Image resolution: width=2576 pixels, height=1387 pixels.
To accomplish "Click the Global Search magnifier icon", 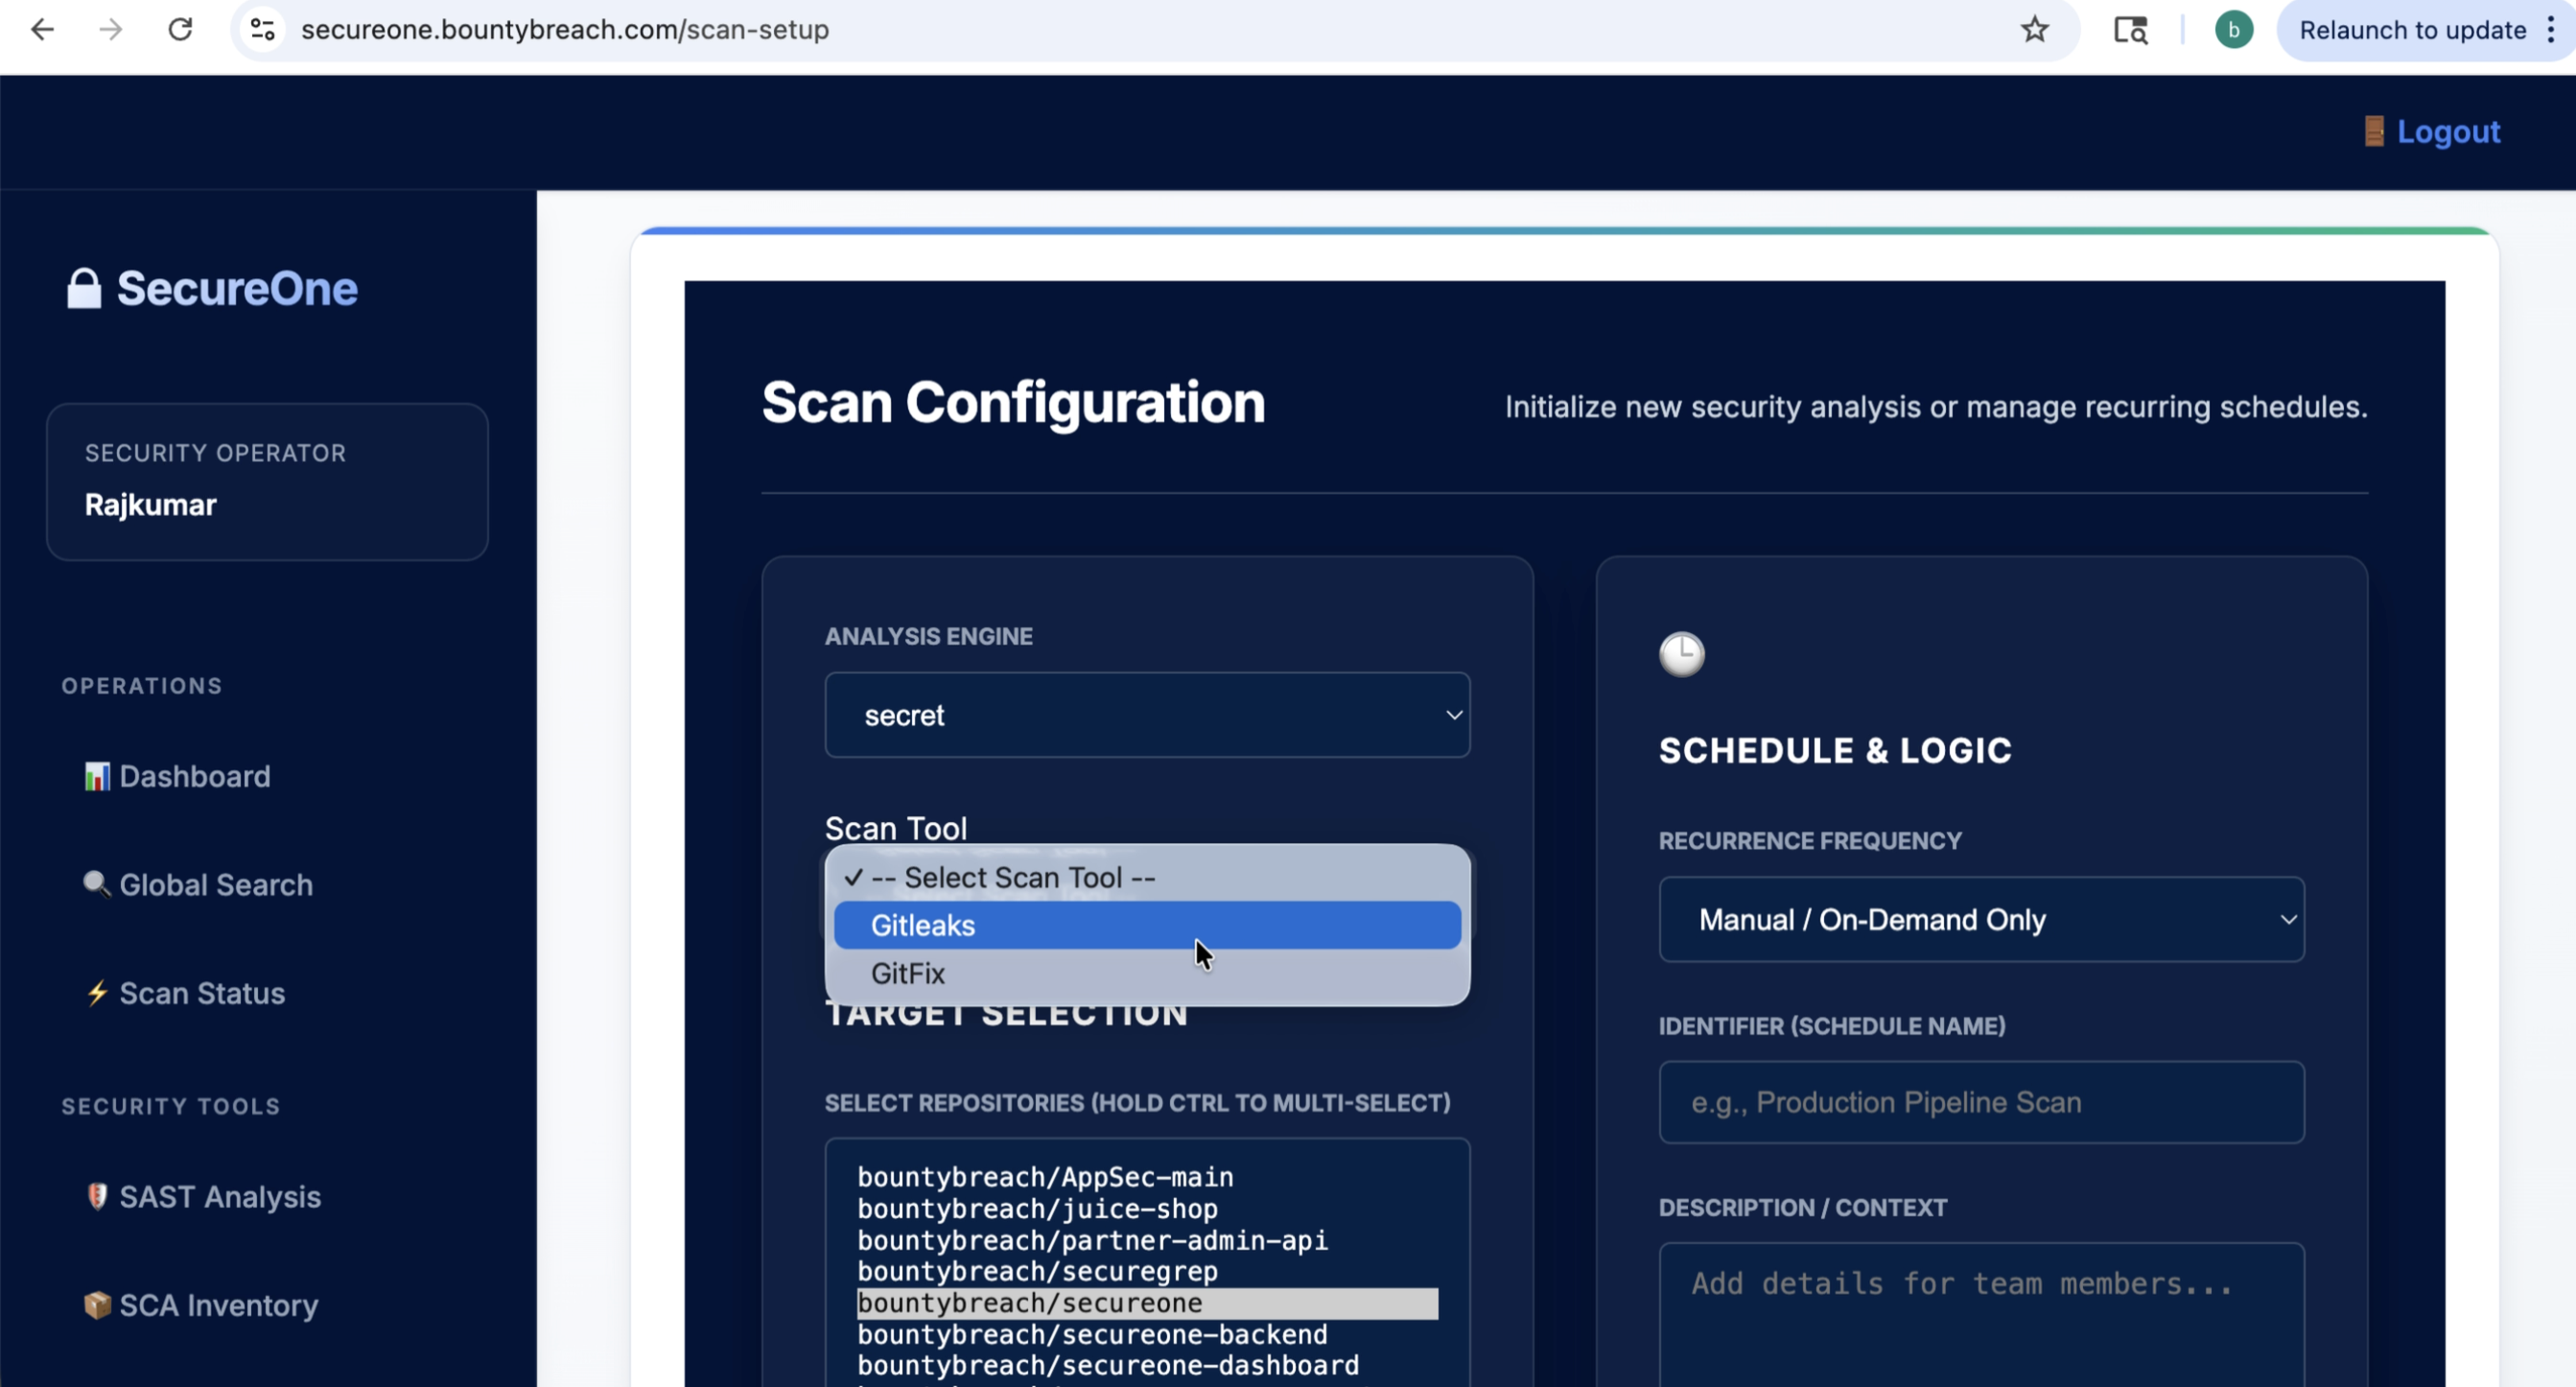I will (x=97, y=885).
